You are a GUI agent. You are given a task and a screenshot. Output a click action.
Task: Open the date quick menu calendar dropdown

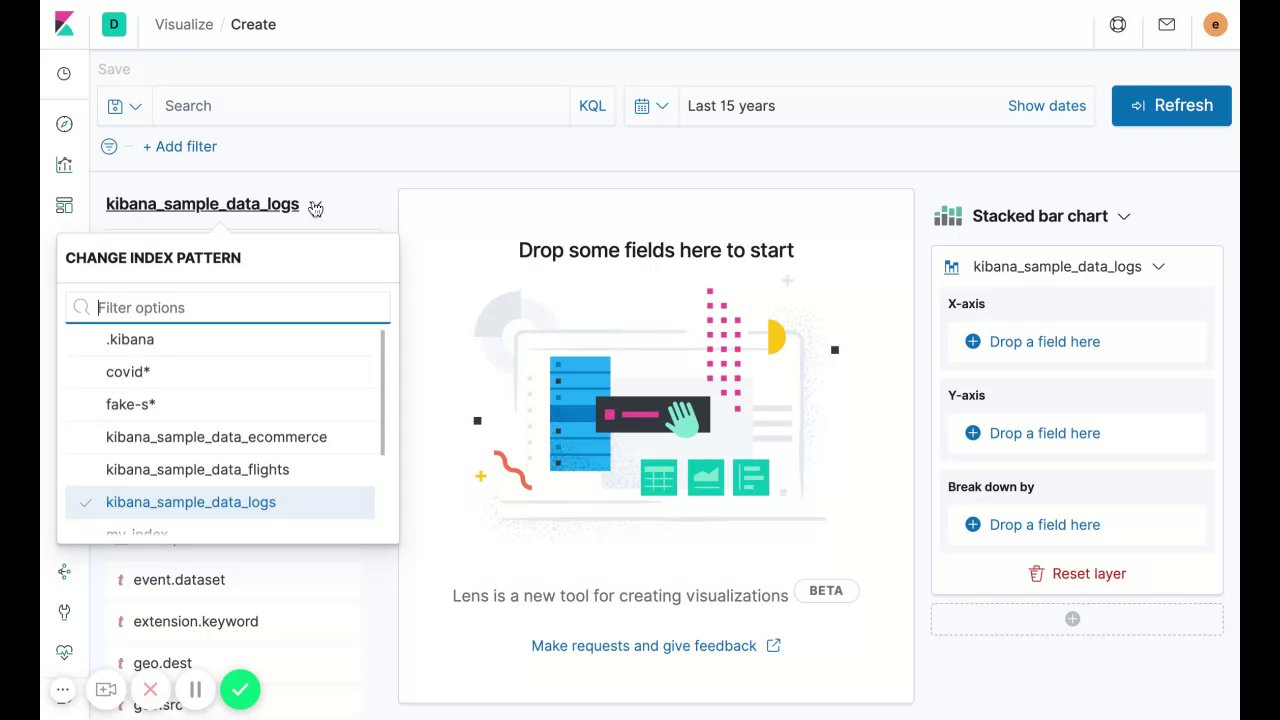coord(652,106)
